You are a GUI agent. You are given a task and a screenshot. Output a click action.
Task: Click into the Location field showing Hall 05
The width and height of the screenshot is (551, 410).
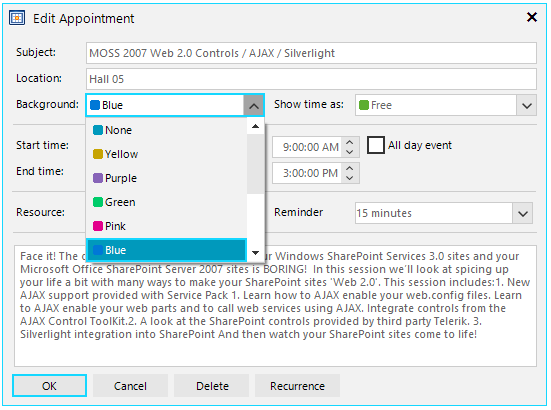pyautogui.click(x=311, y=79)
